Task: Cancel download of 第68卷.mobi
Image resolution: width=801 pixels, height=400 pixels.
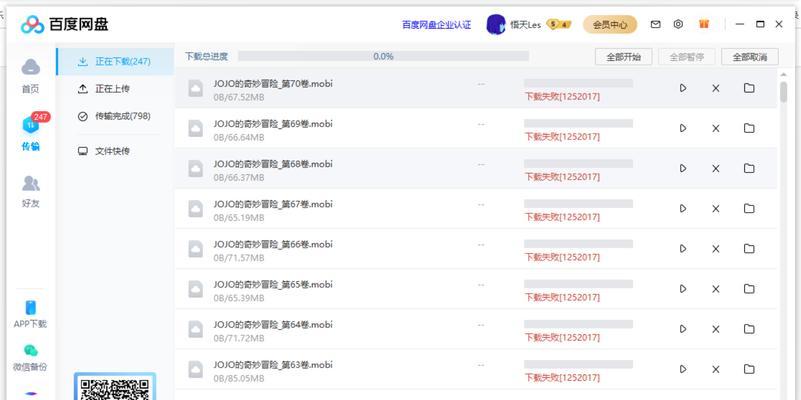Action: coord(716,168)
